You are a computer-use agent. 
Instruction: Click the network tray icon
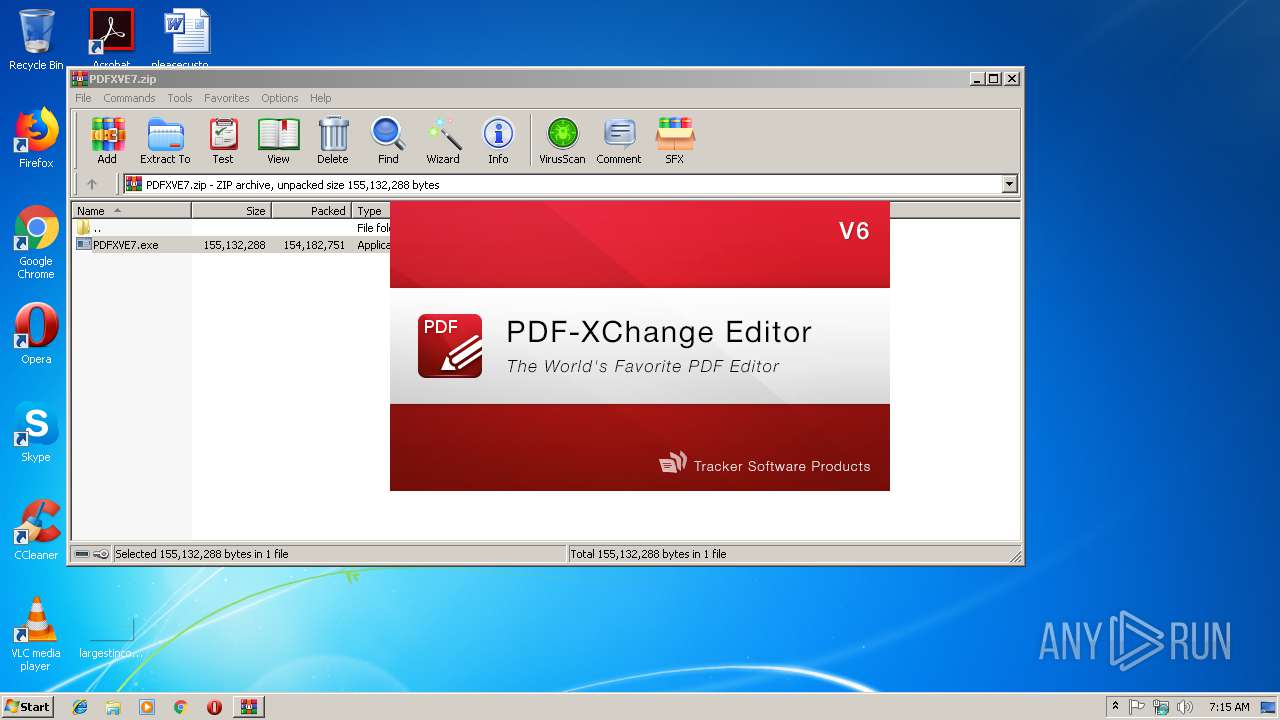click(1161, 707)
